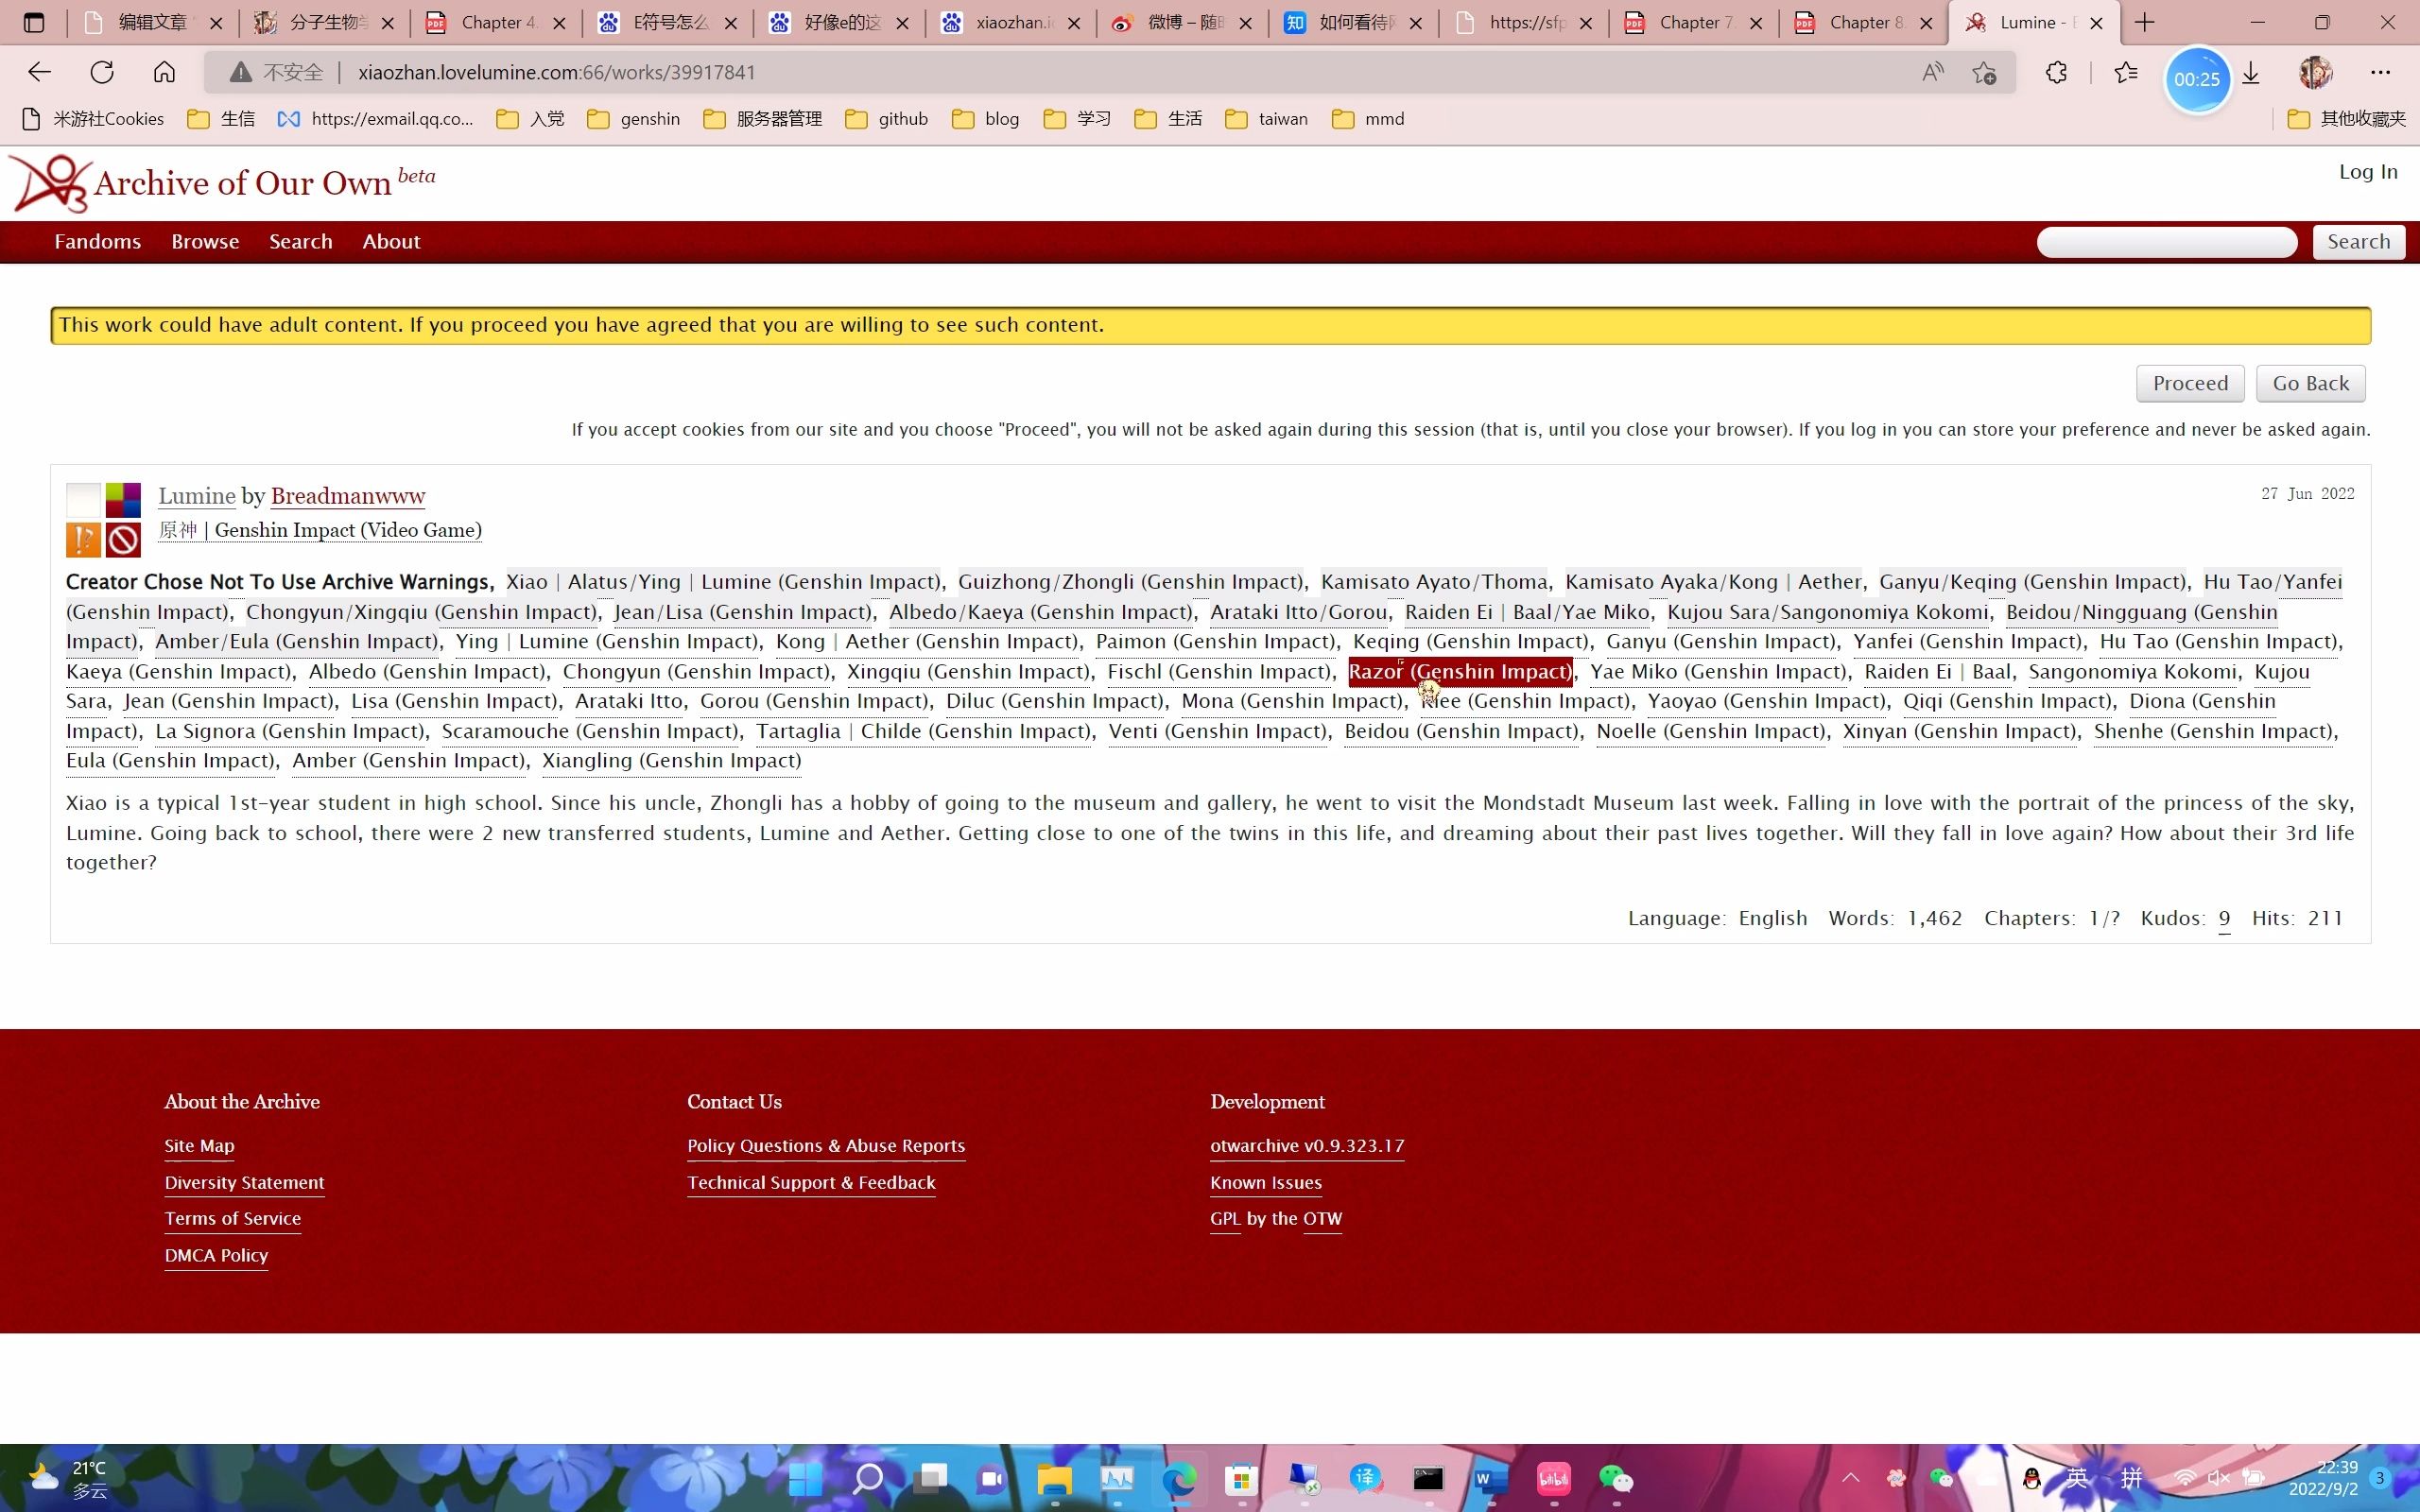This screenshot has width=2420, height=1512.
Task: Open the terminal app from taskbar
Action: point(1428,1478)
